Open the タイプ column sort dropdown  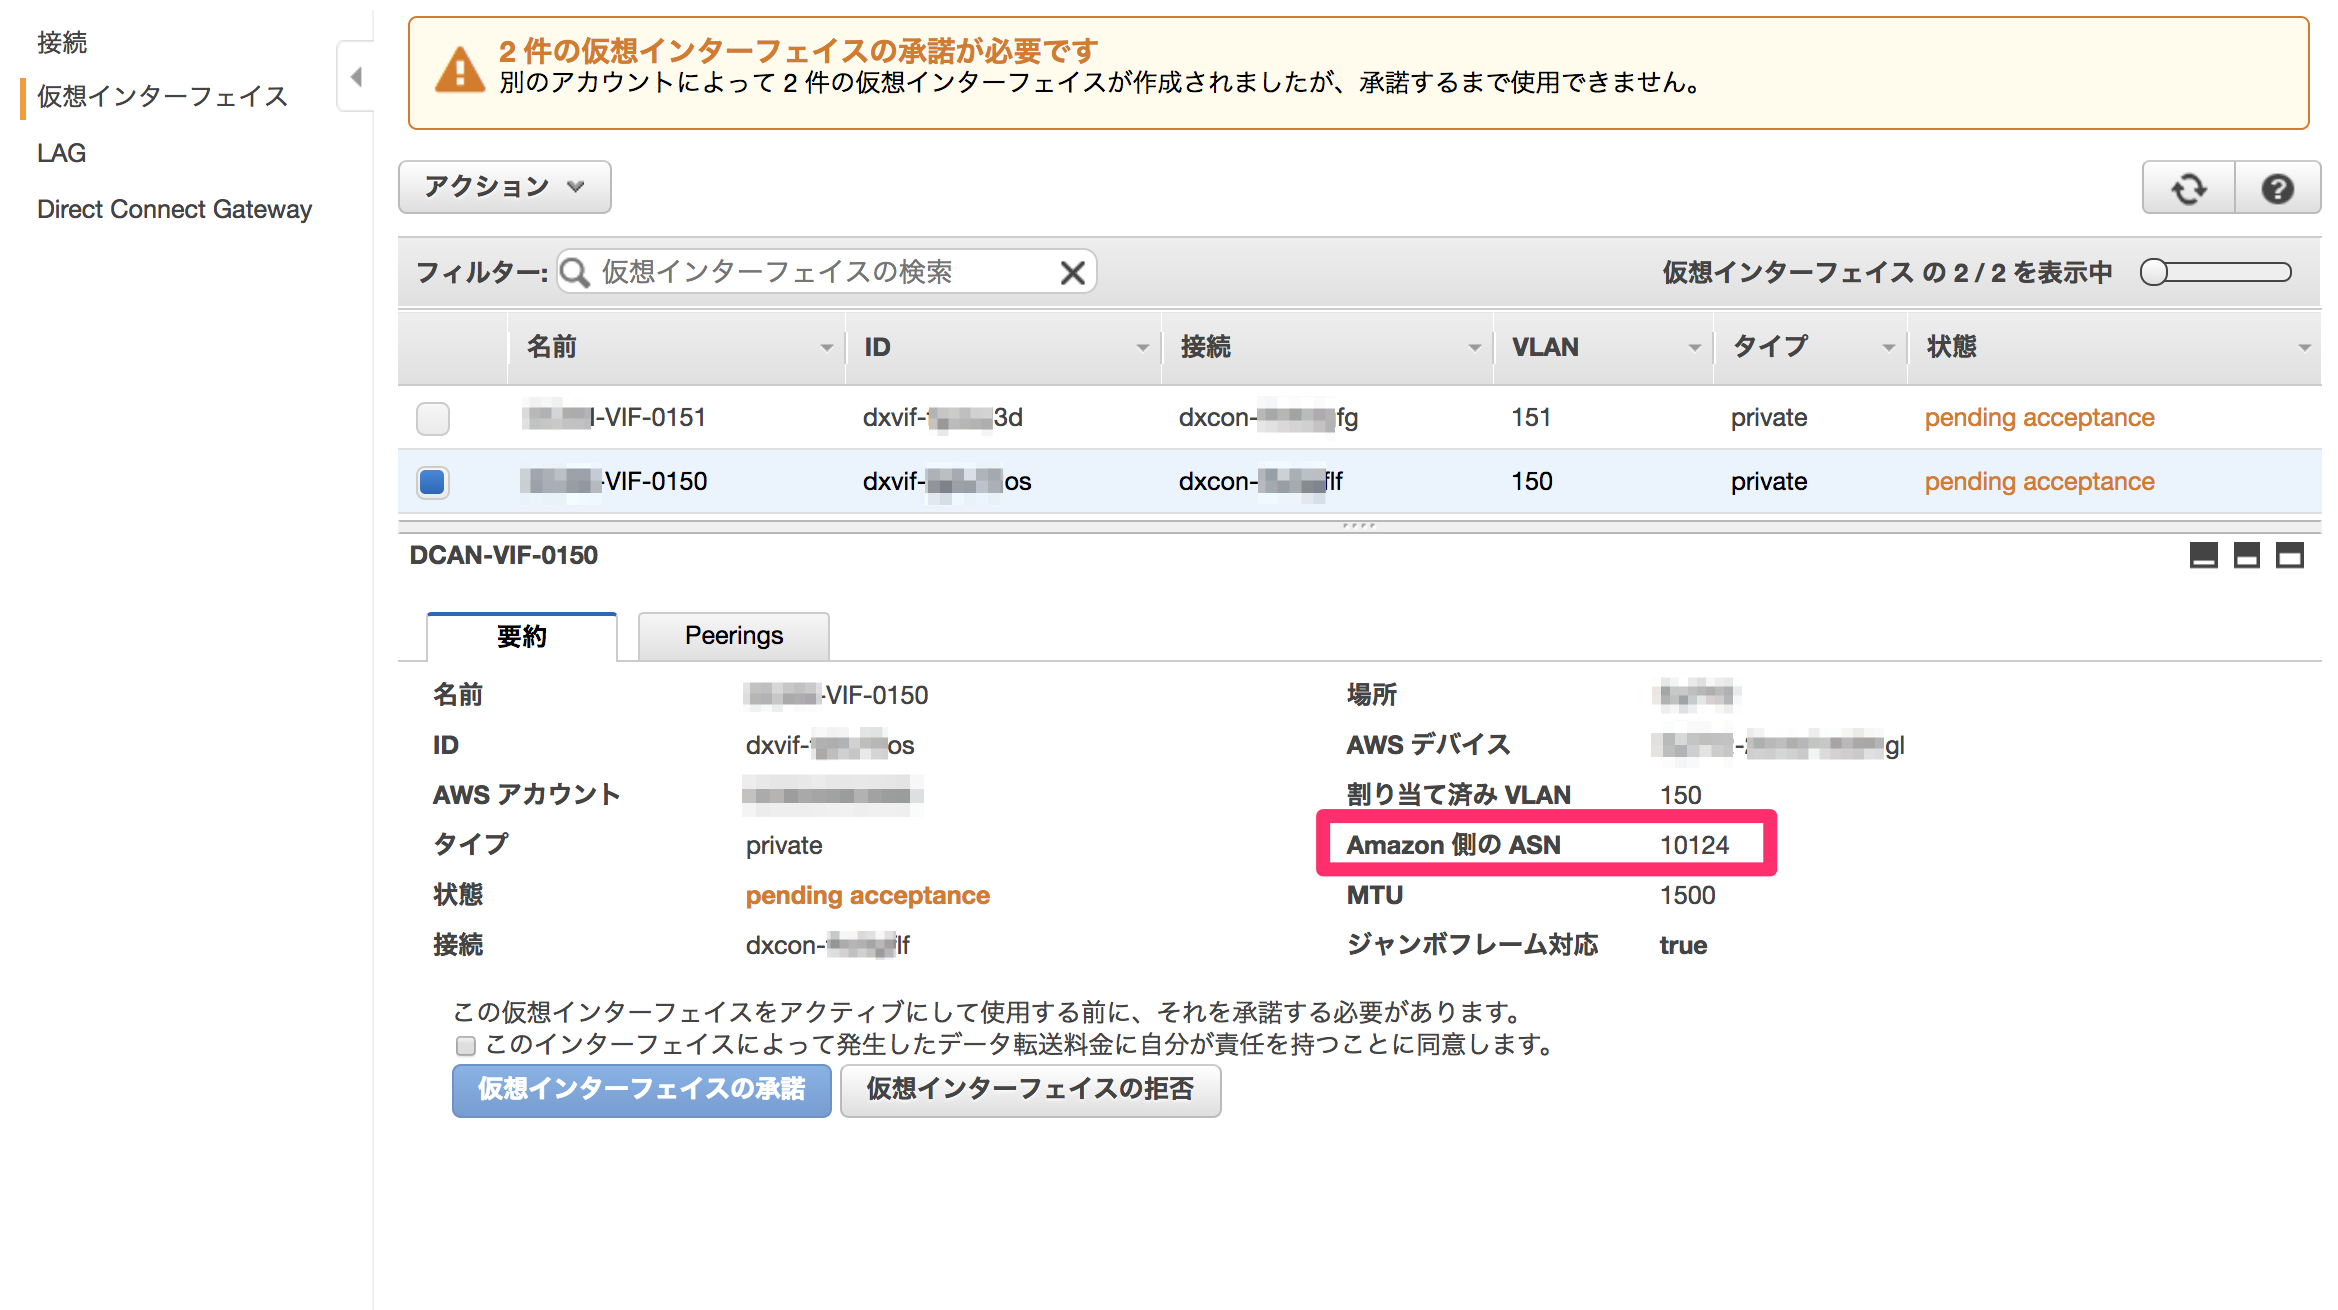tap(1888, 348)
